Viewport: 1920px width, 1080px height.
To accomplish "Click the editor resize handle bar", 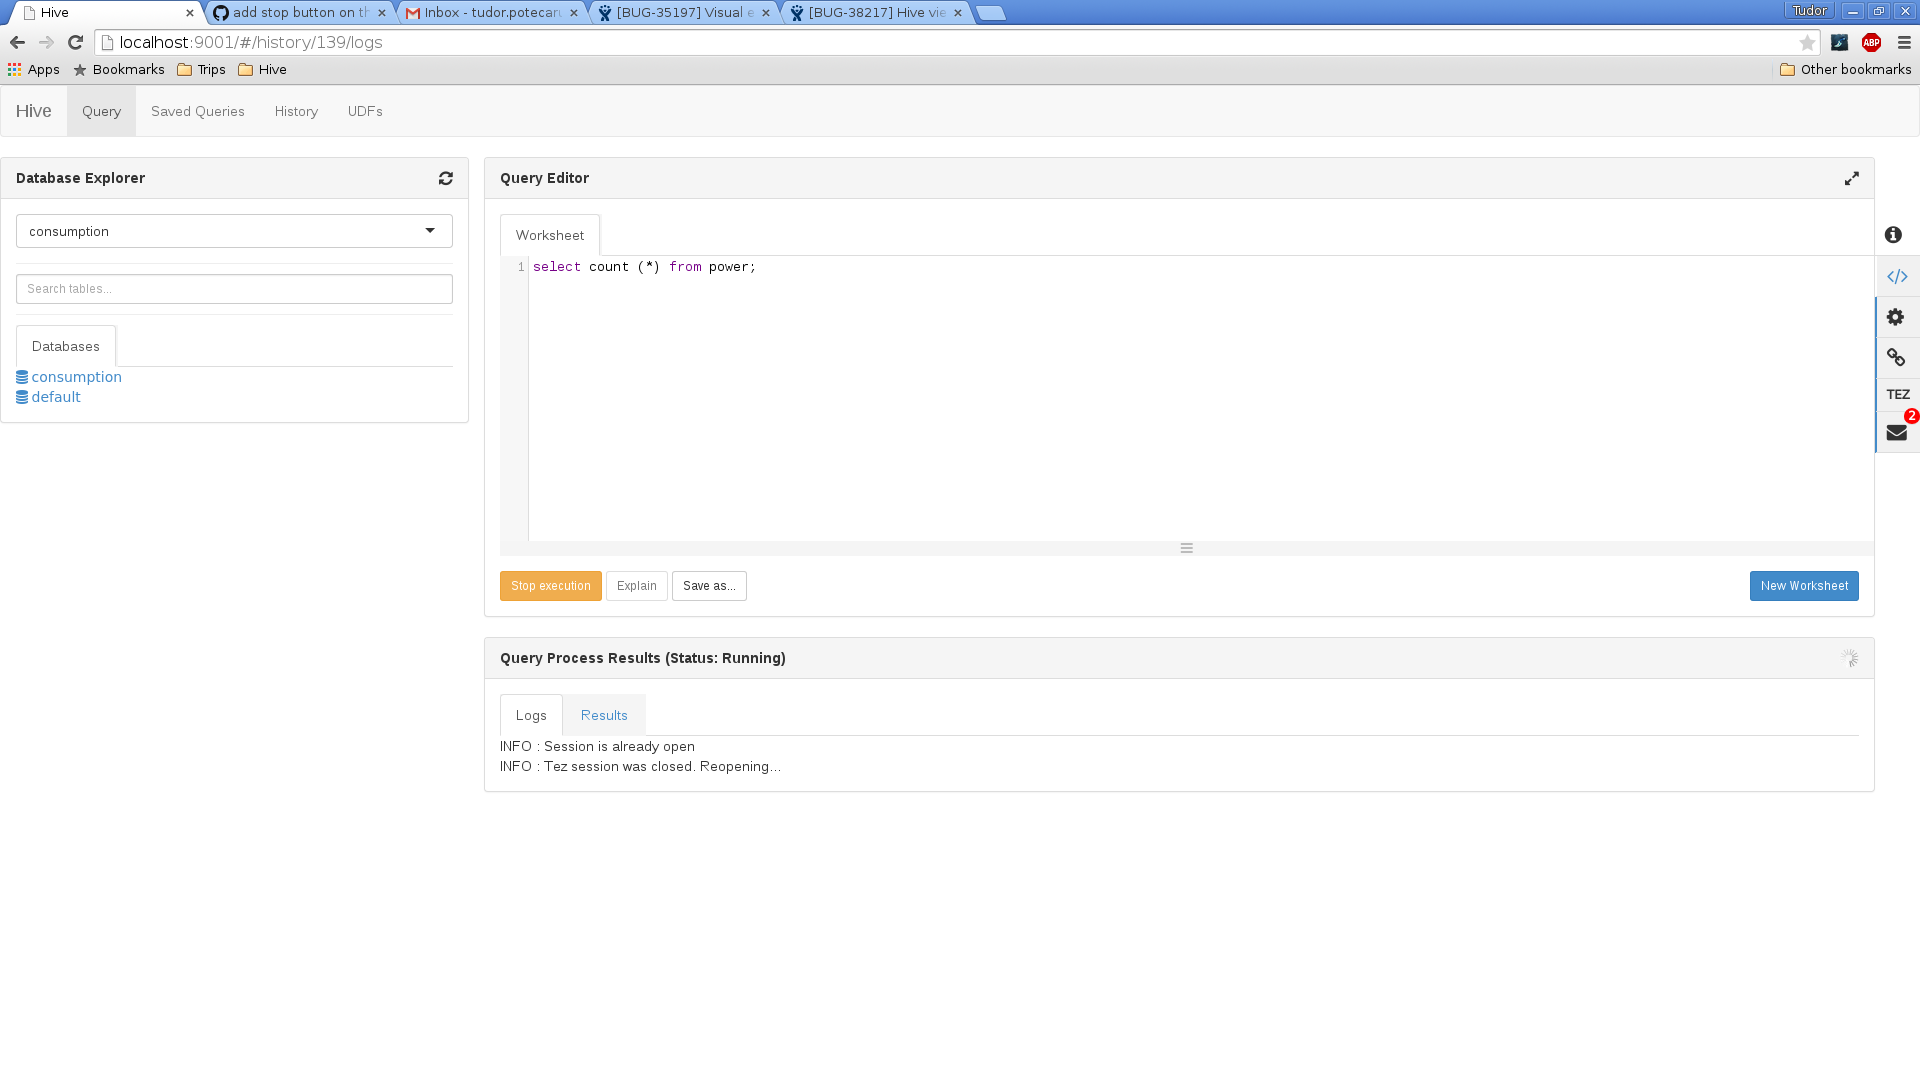I will [1187, 548].
